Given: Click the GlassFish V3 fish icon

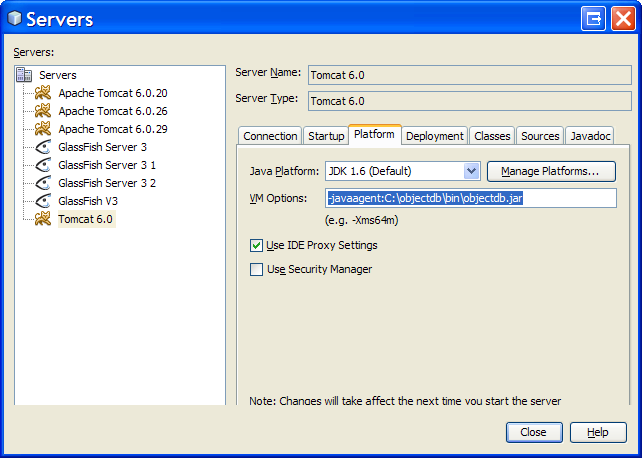Looking at the screenshot, I should (43, 201).
